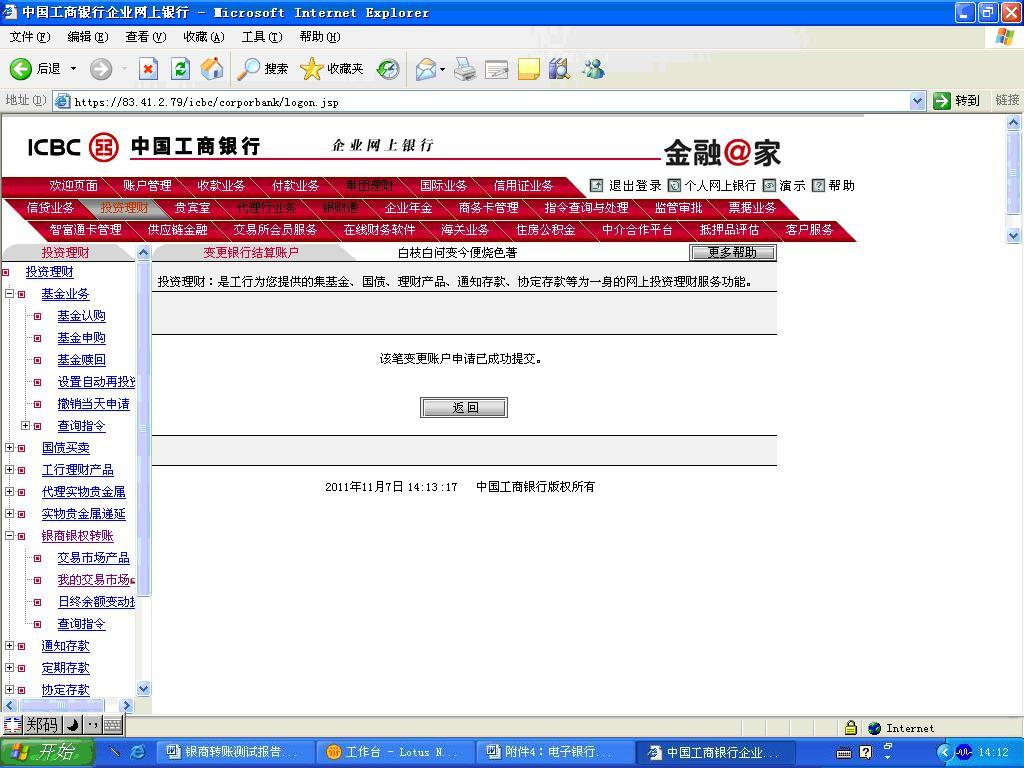This screenshot has width=1024, height=768.
Task: Open the 帮助(H) menu
Action: pos(320,37)
